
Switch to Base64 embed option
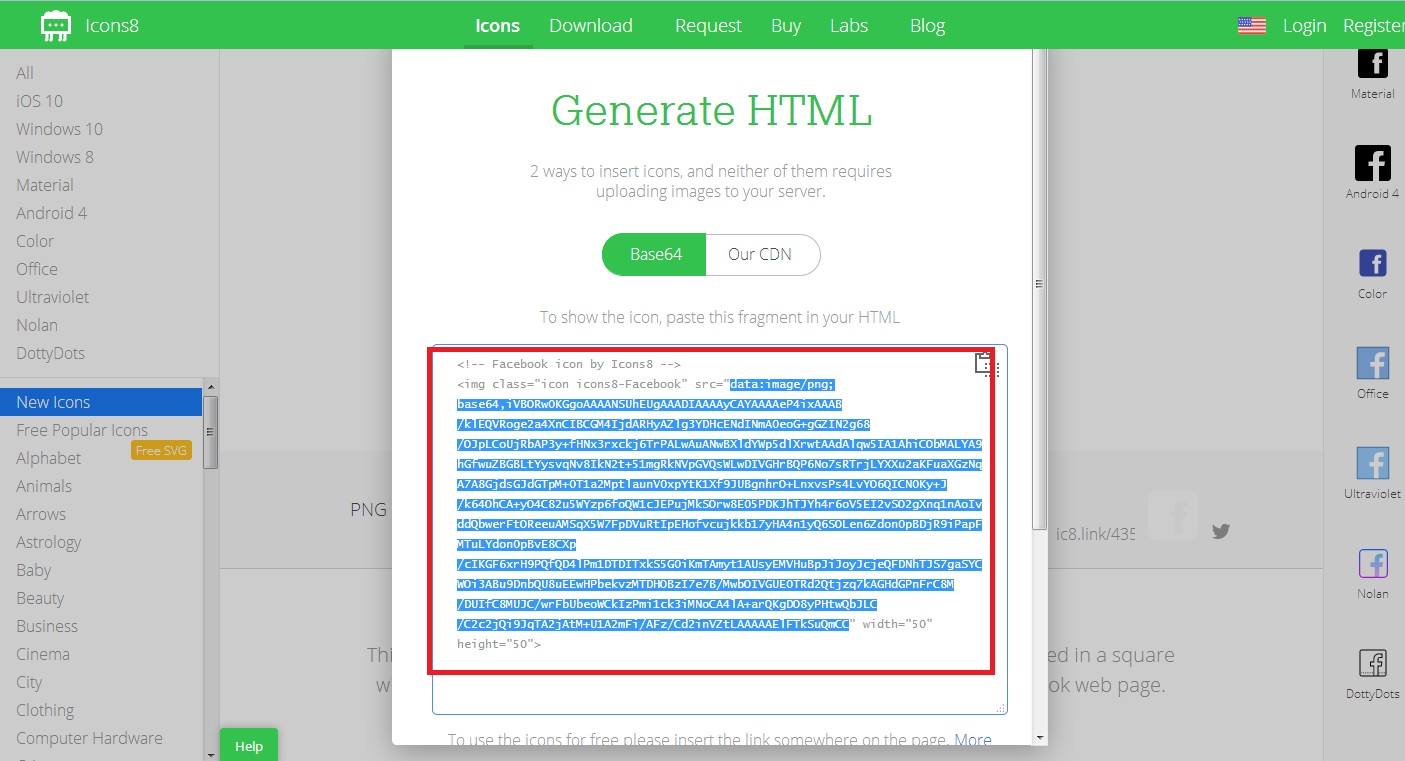655,255
